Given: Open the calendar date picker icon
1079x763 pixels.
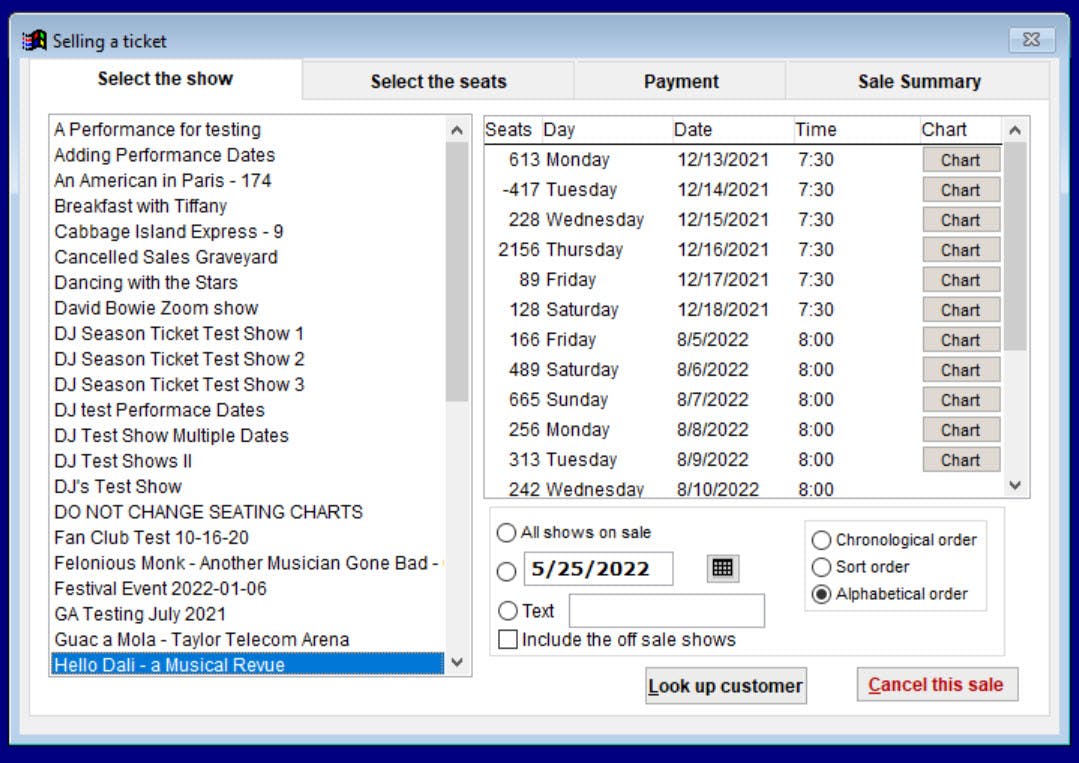Looking at the screenshot, I should pos(723,568).
